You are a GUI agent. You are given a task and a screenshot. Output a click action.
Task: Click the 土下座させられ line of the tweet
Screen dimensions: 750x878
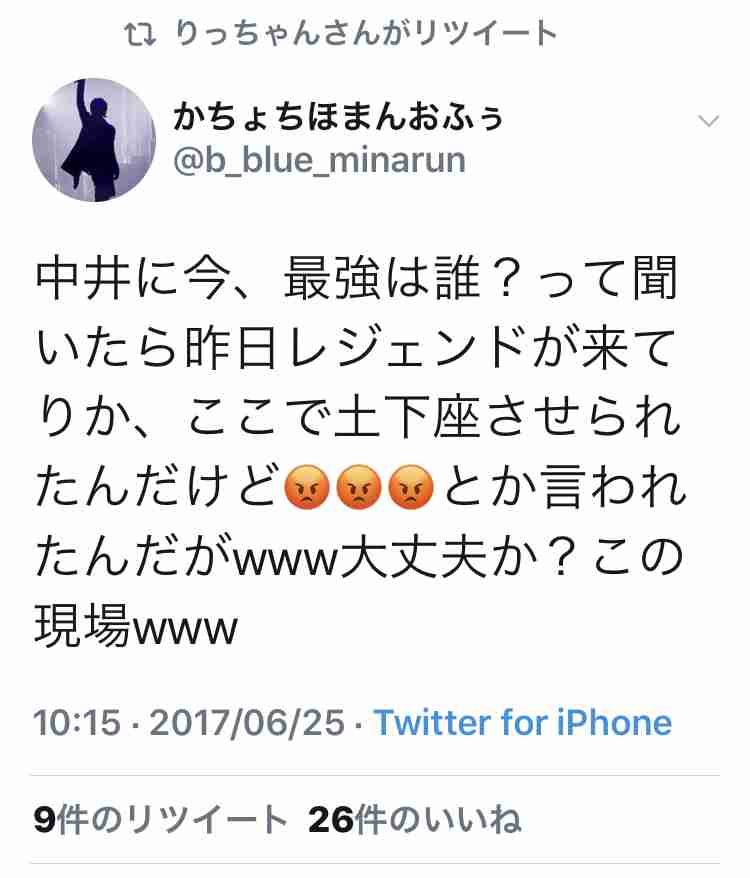[507, 417]
